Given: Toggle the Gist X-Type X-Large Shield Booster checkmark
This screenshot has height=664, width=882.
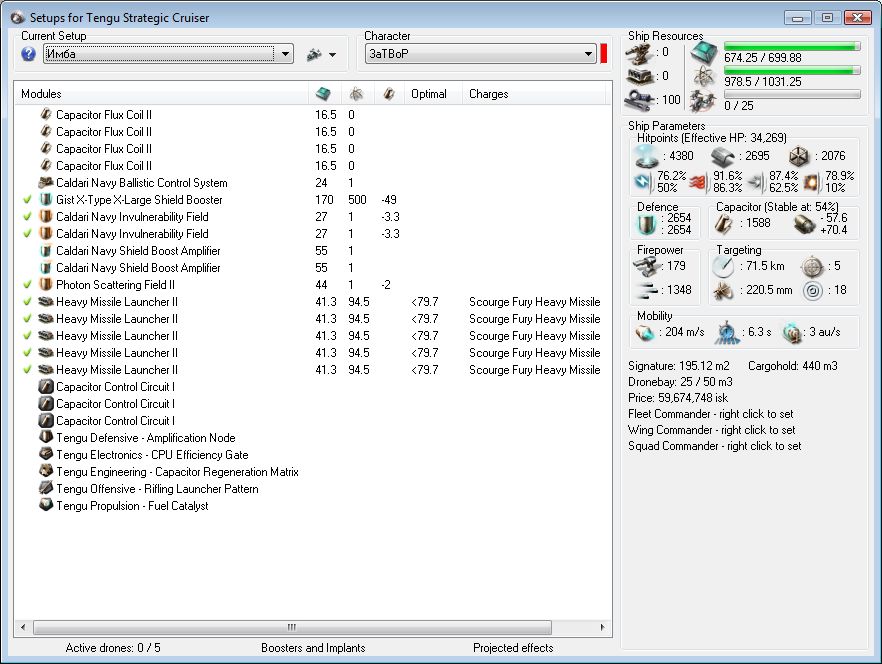Looking at the screenshot, I should point(27,200).
